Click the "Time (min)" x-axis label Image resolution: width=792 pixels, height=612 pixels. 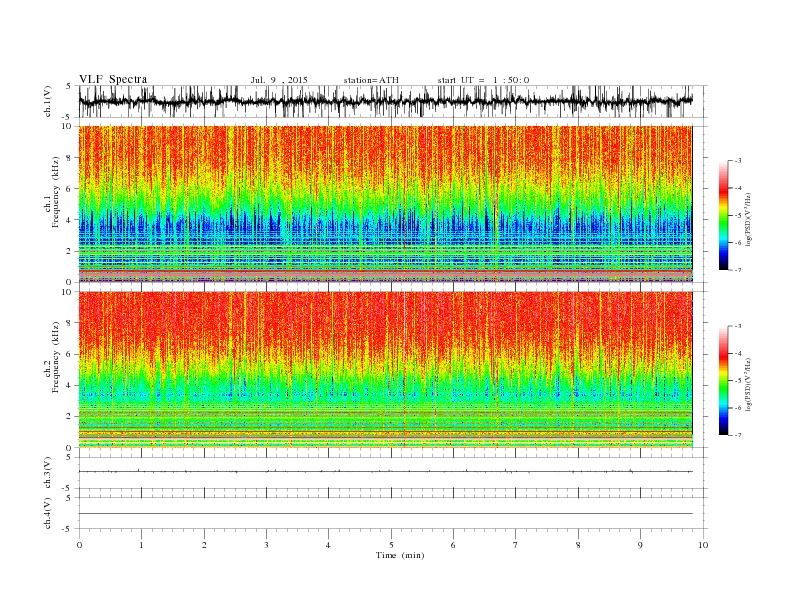coord(400,555)
